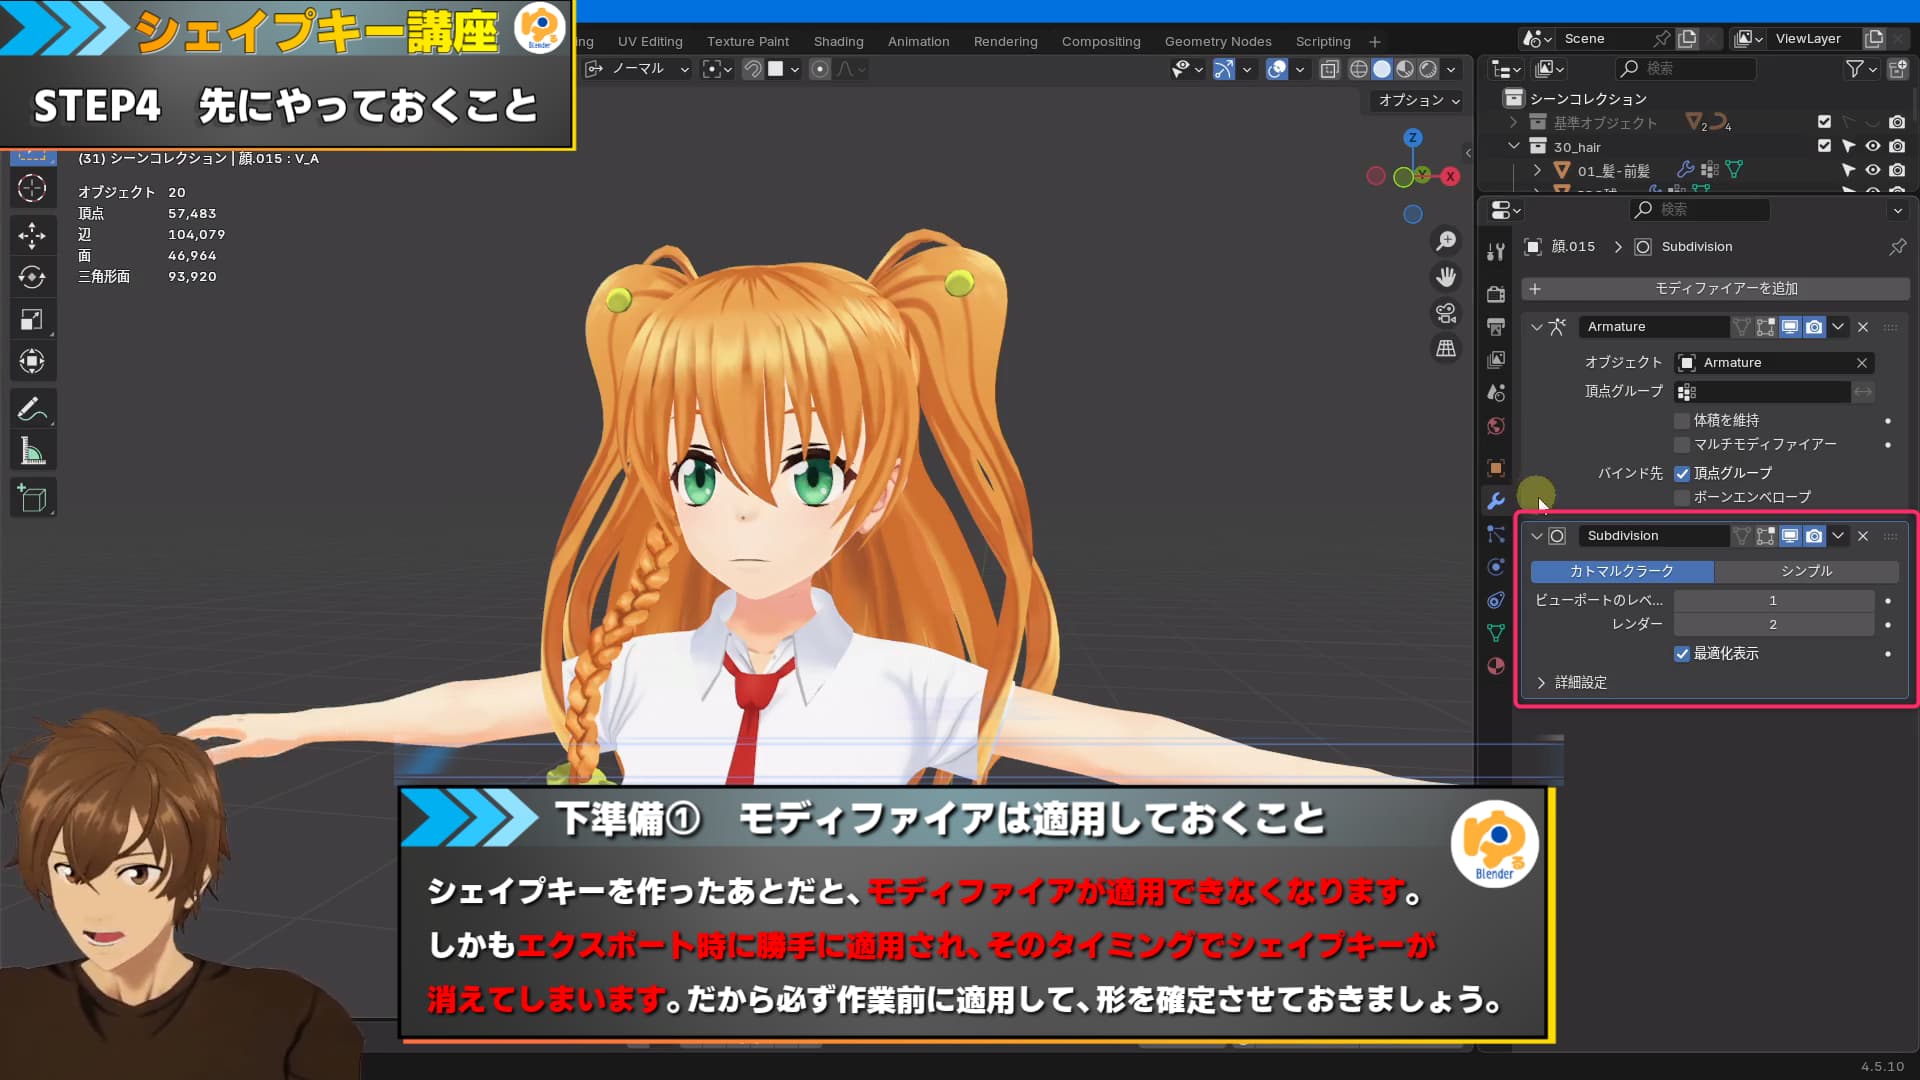The width and height of the screenshot is (1920, 1080).
Task: Toggle Subdivision modifier viewport display
Action: pos(1790,536)
